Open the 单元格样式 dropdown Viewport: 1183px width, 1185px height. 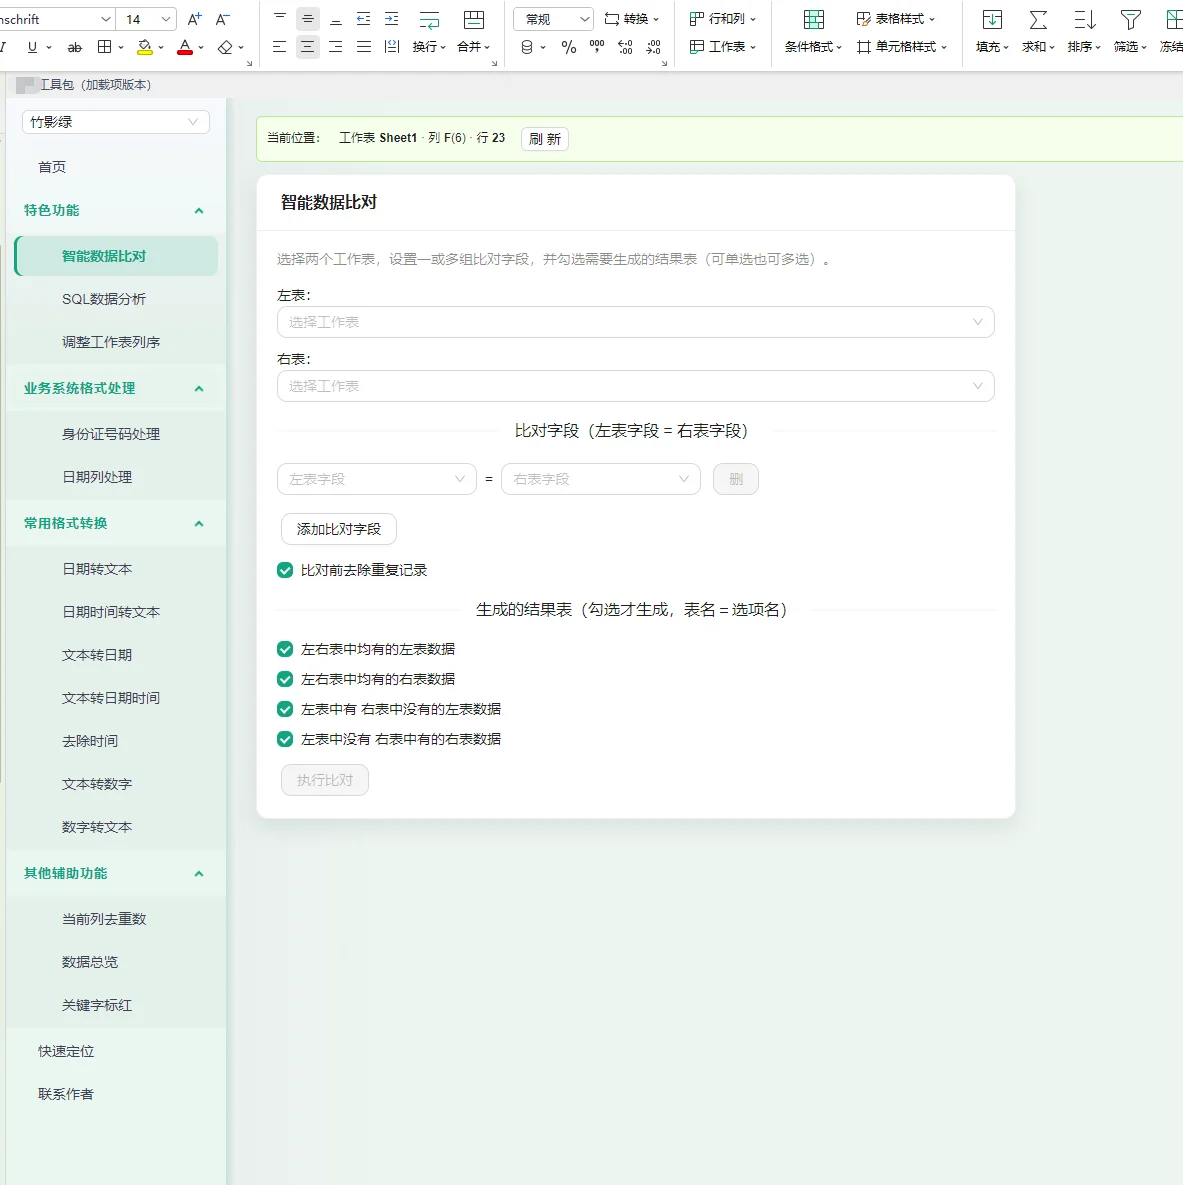point(902,47)
